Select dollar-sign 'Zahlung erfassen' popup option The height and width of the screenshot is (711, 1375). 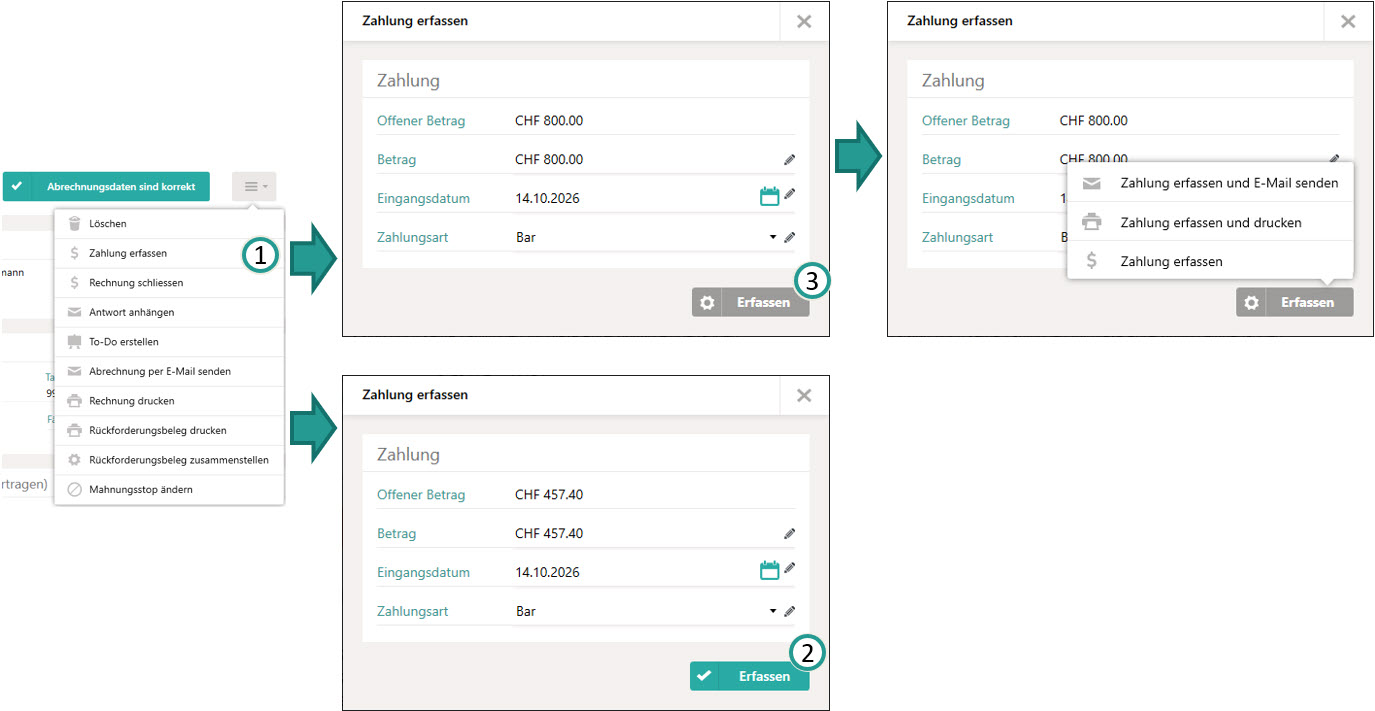[x=1210, y=261]
